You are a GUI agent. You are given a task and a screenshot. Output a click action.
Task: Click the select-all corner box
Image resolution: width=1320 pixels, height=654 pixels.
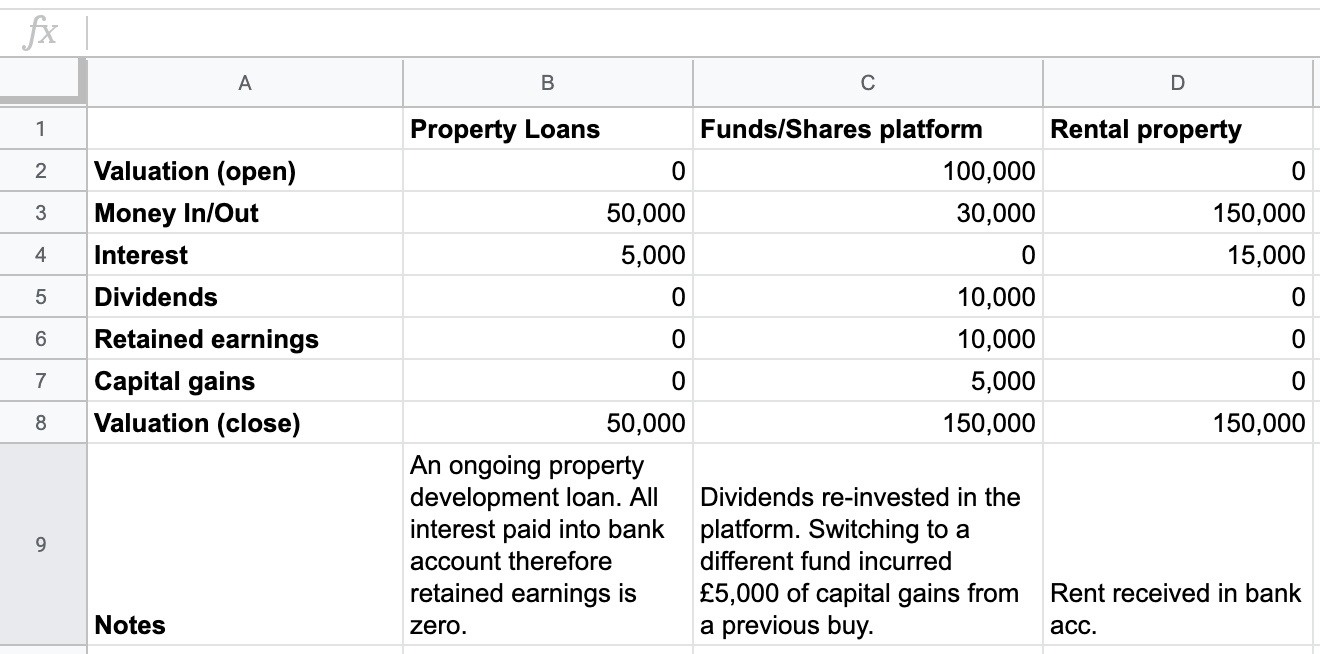pos(43,83)
